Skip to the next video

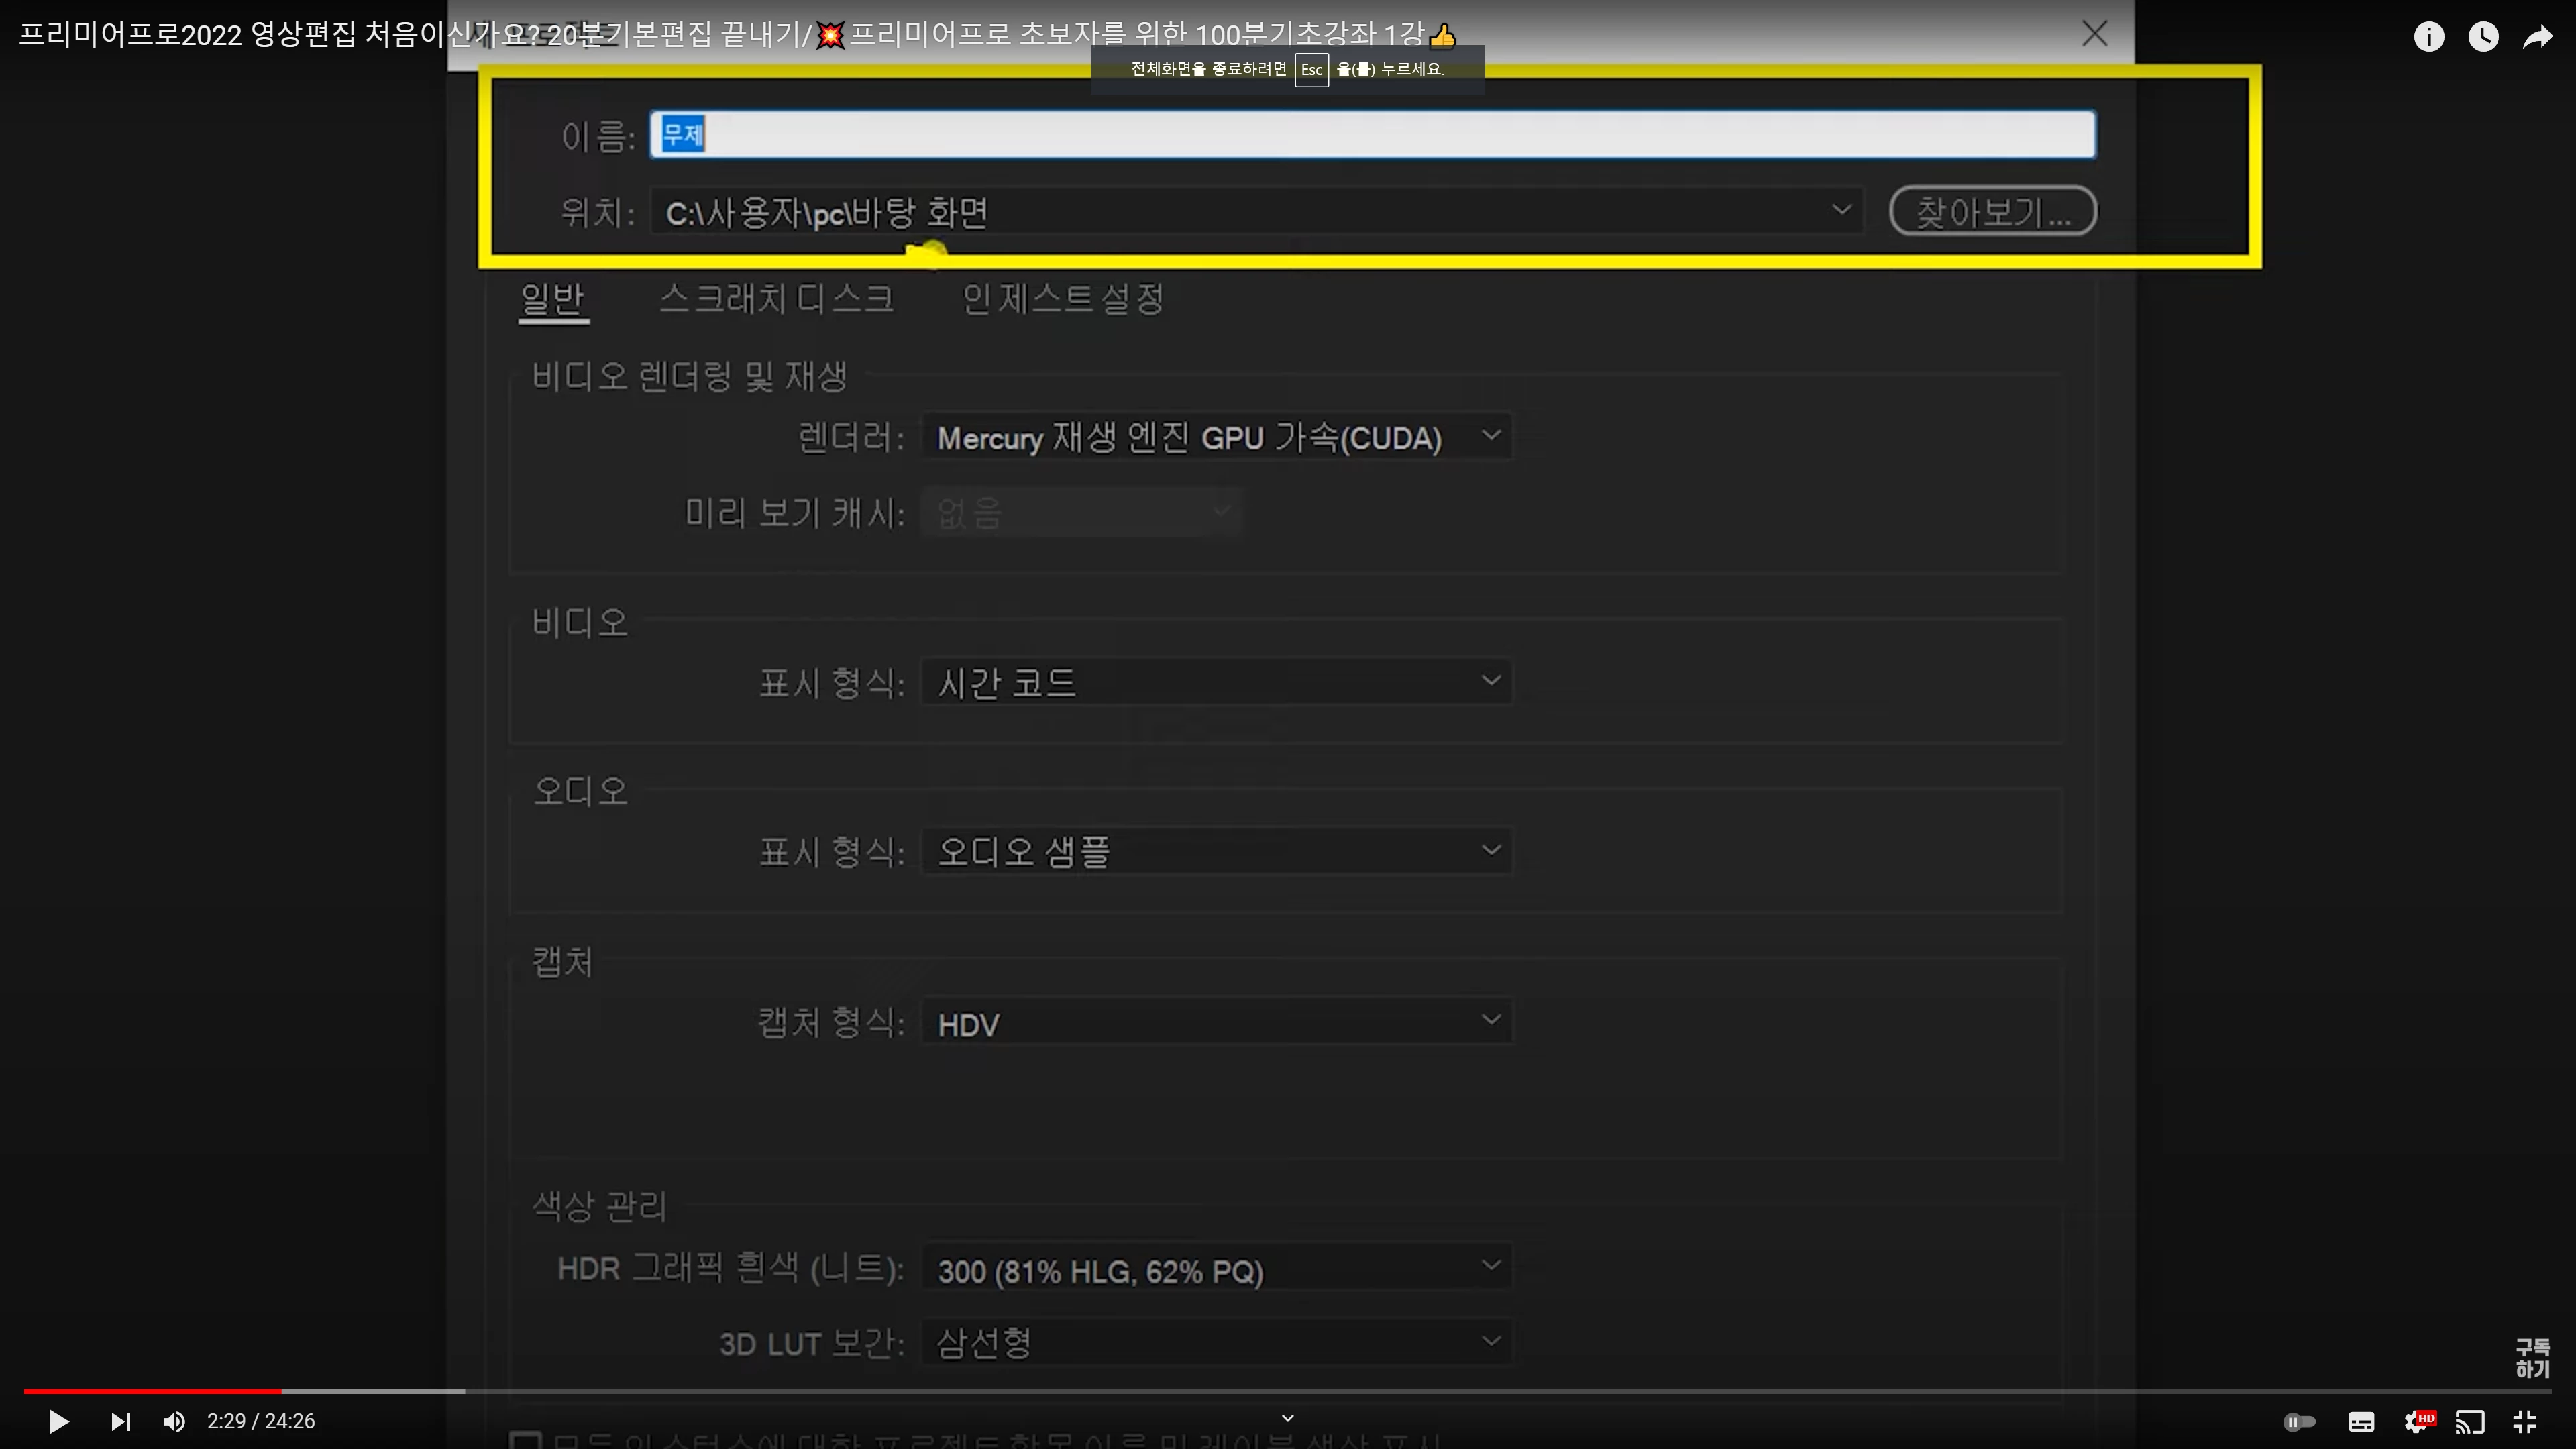click(120, 1421)
